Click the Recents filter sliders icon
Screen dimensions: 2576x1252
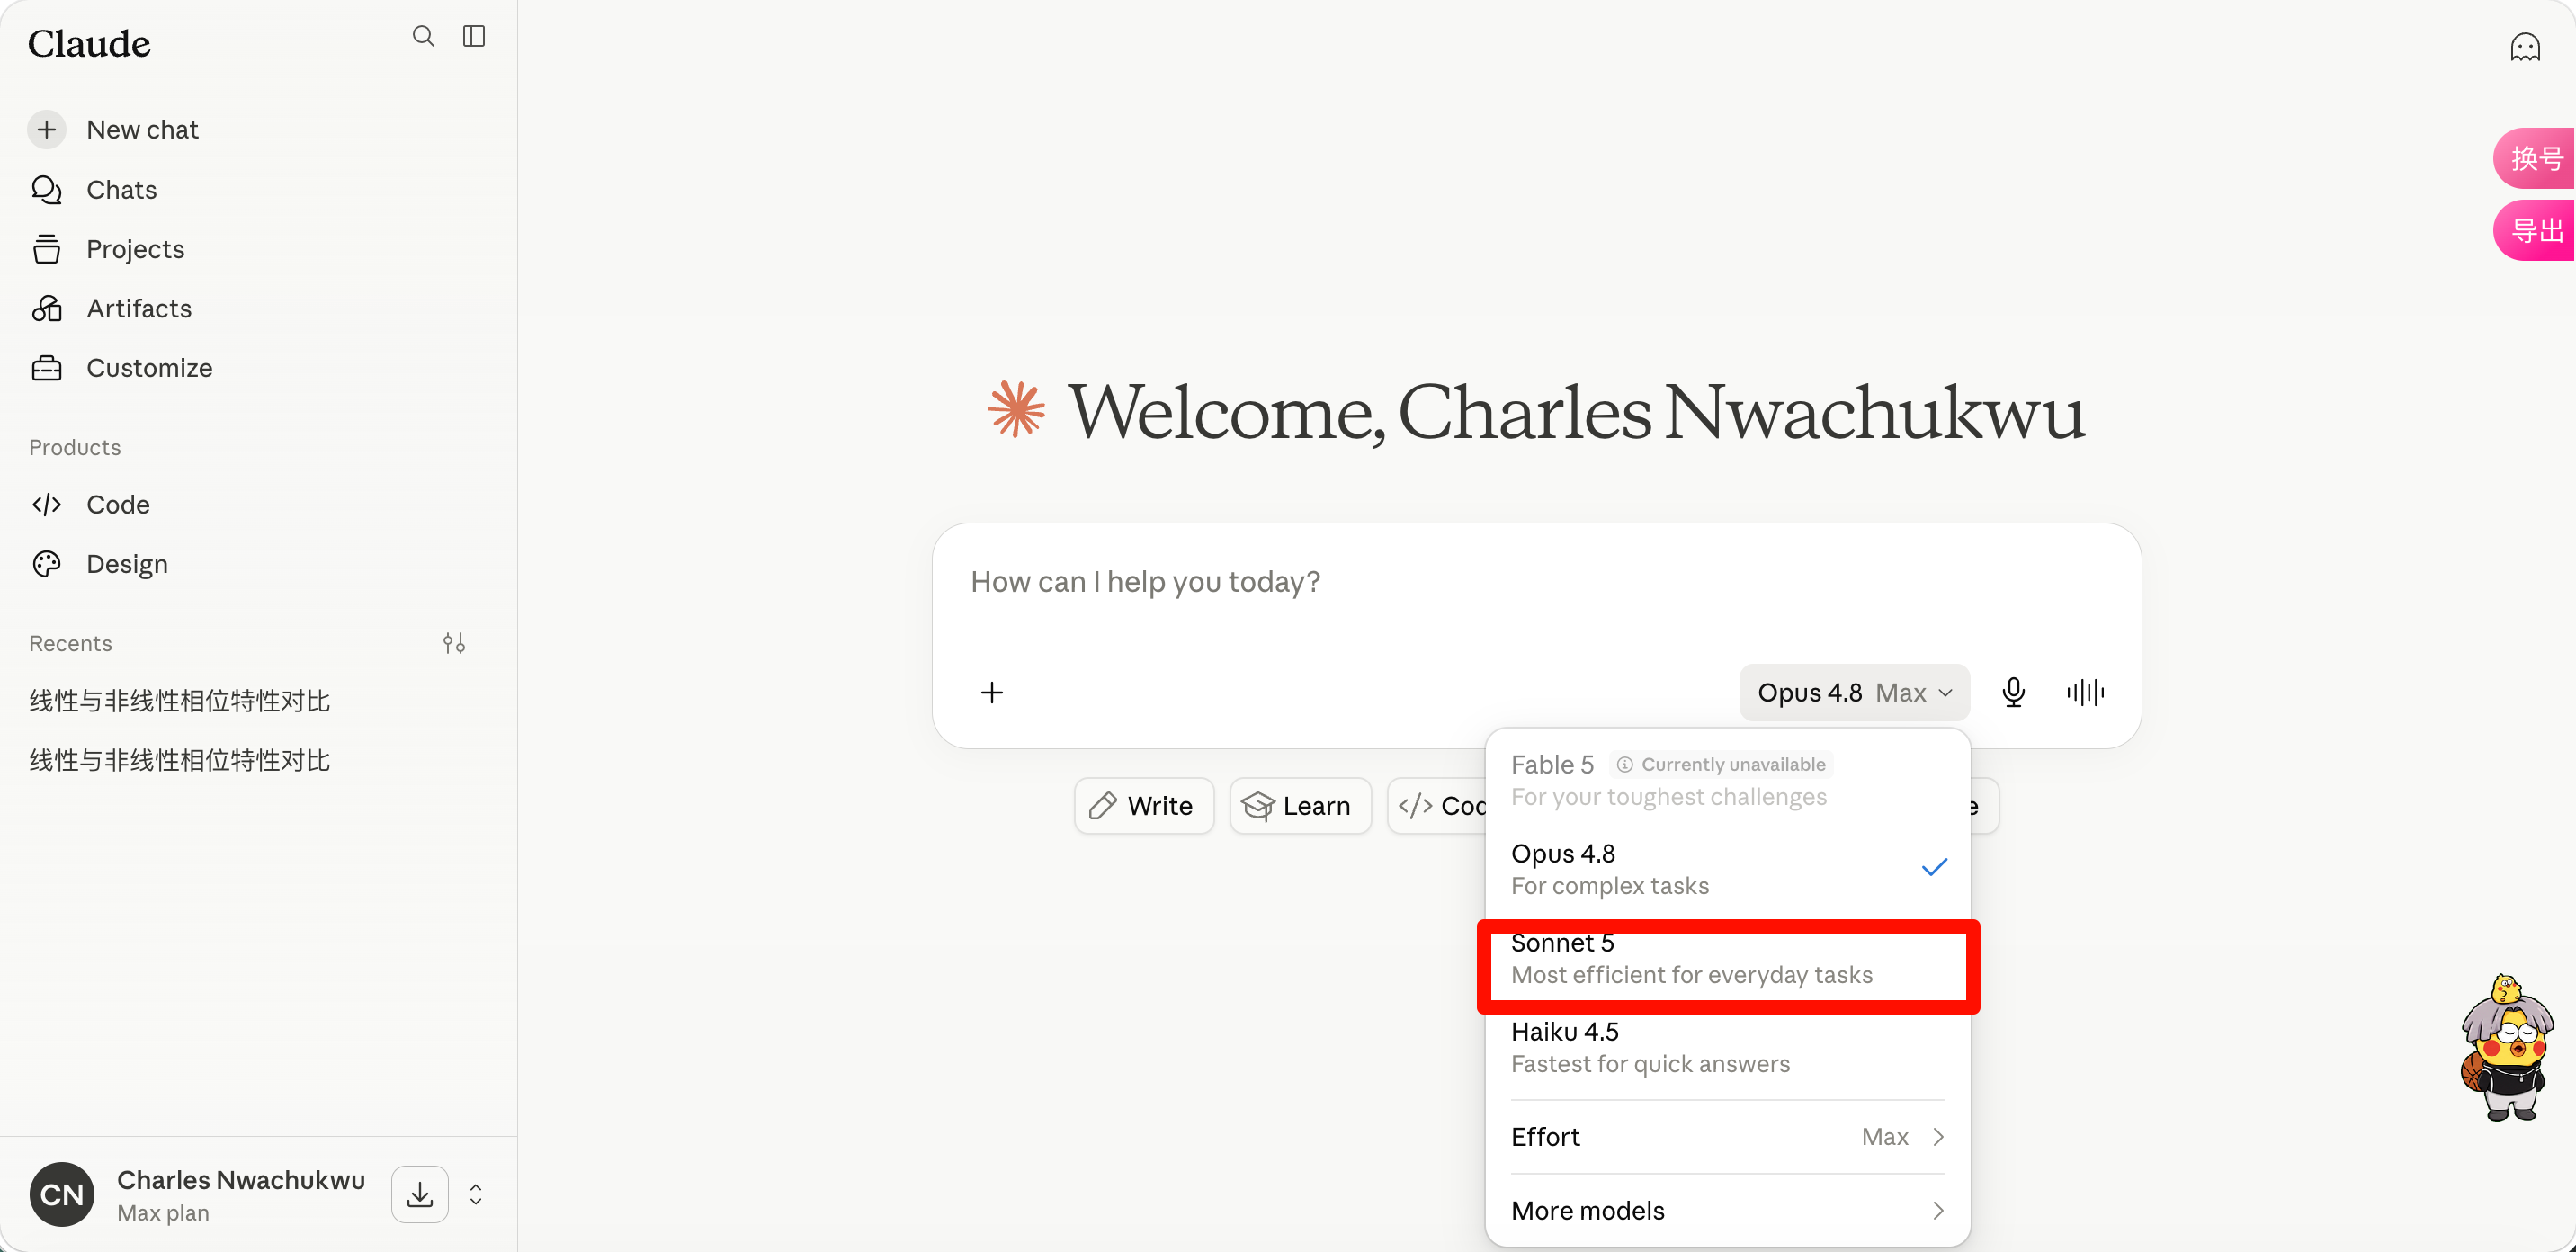(x=454, y=643)
